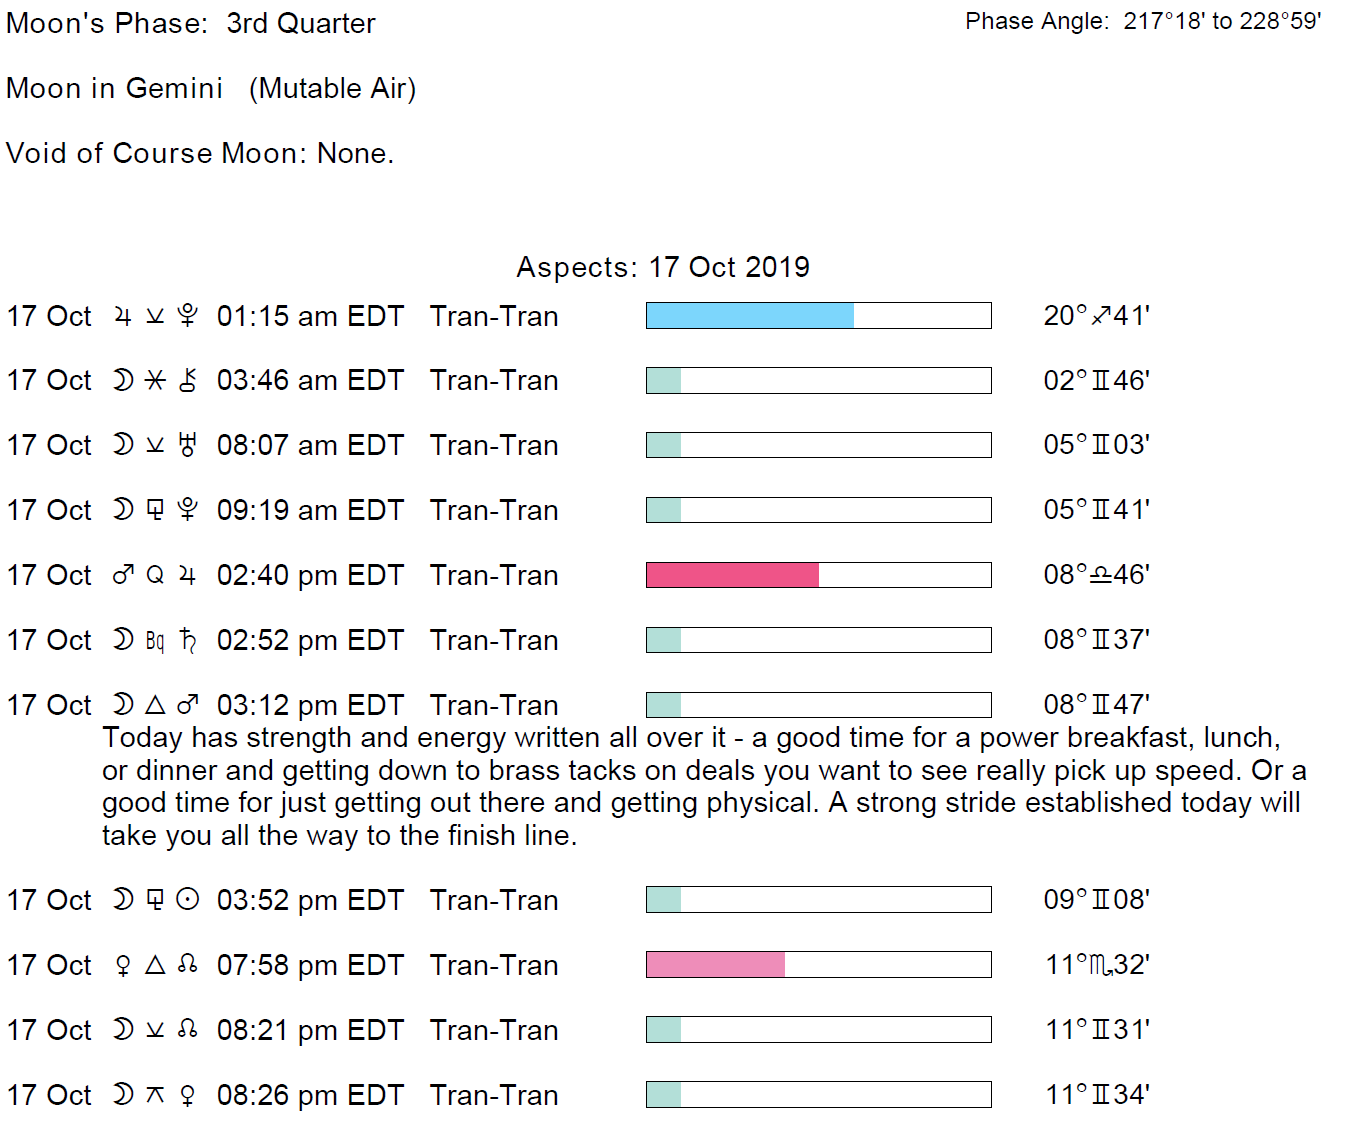Click the Phase Angle text at top right

pyautogui.click(x=1143, y=21)
